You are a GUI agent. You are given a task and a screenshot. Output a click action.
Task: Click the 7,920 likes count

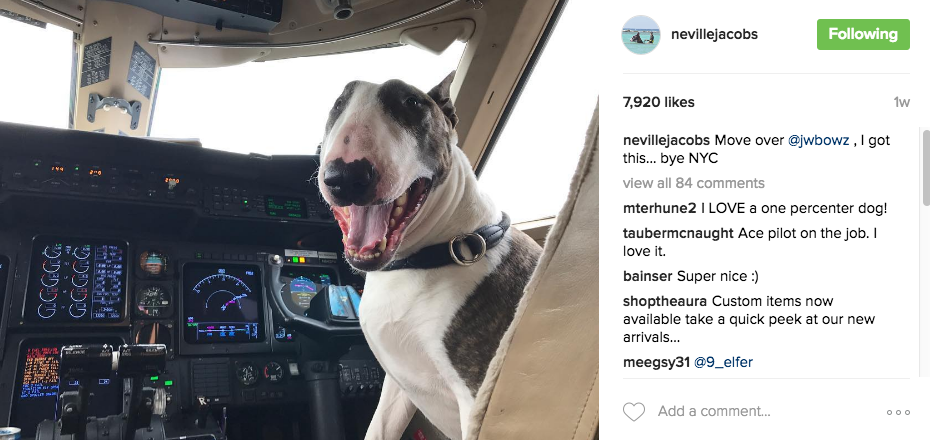[658, 102]
